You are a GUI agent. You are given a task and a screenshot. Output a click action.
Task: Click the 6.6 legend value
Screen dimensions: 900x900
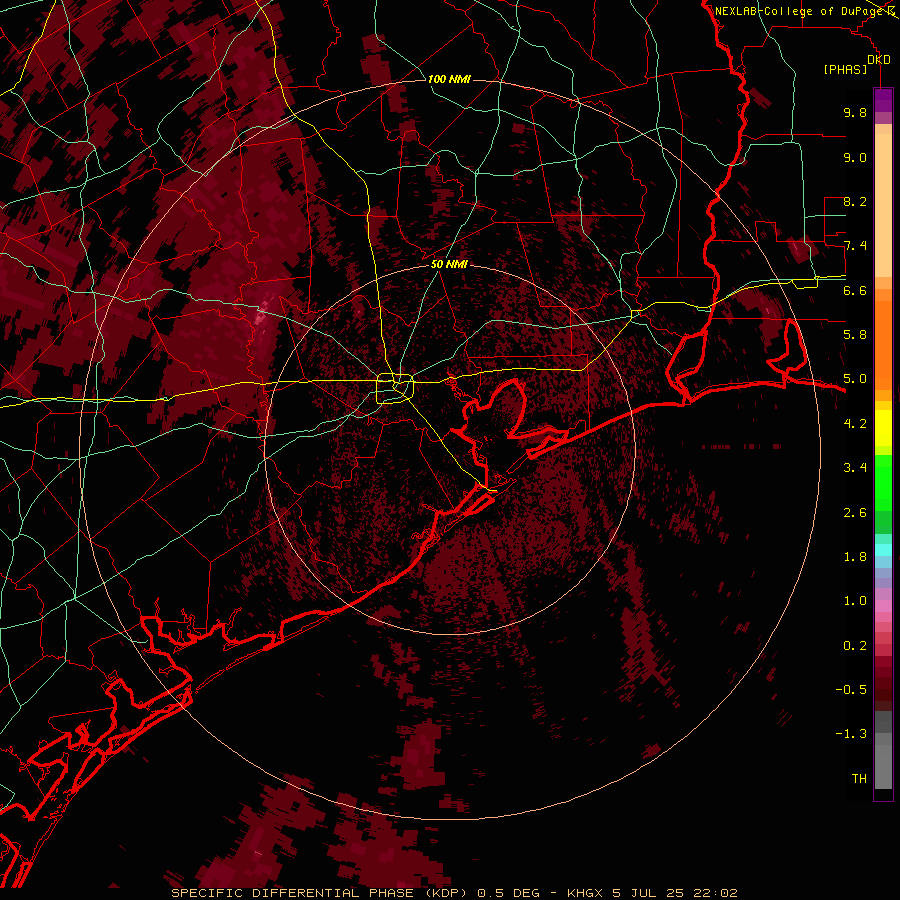855,290
